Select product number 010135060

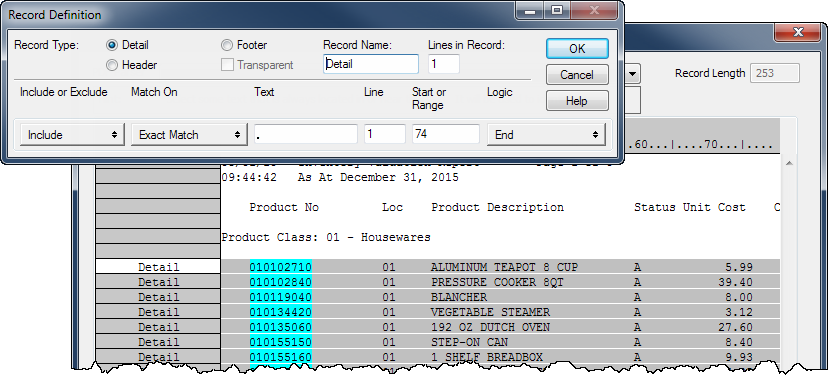click(x=281, y=327)
